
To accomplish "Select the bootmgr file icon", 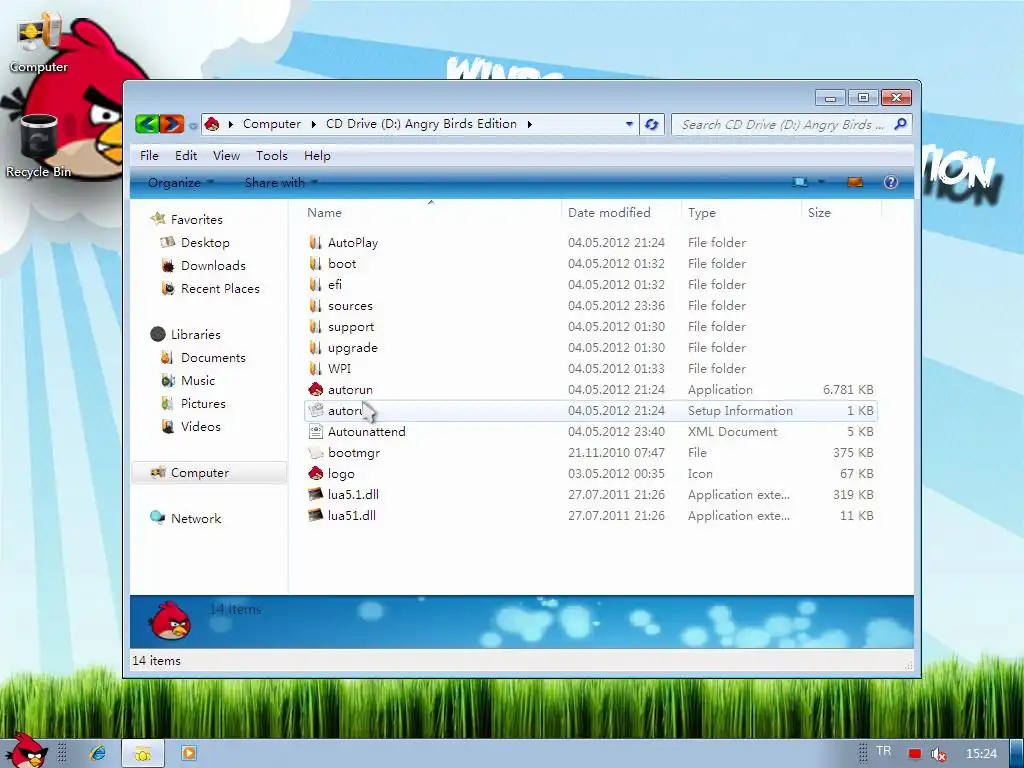I will point(315,453).
